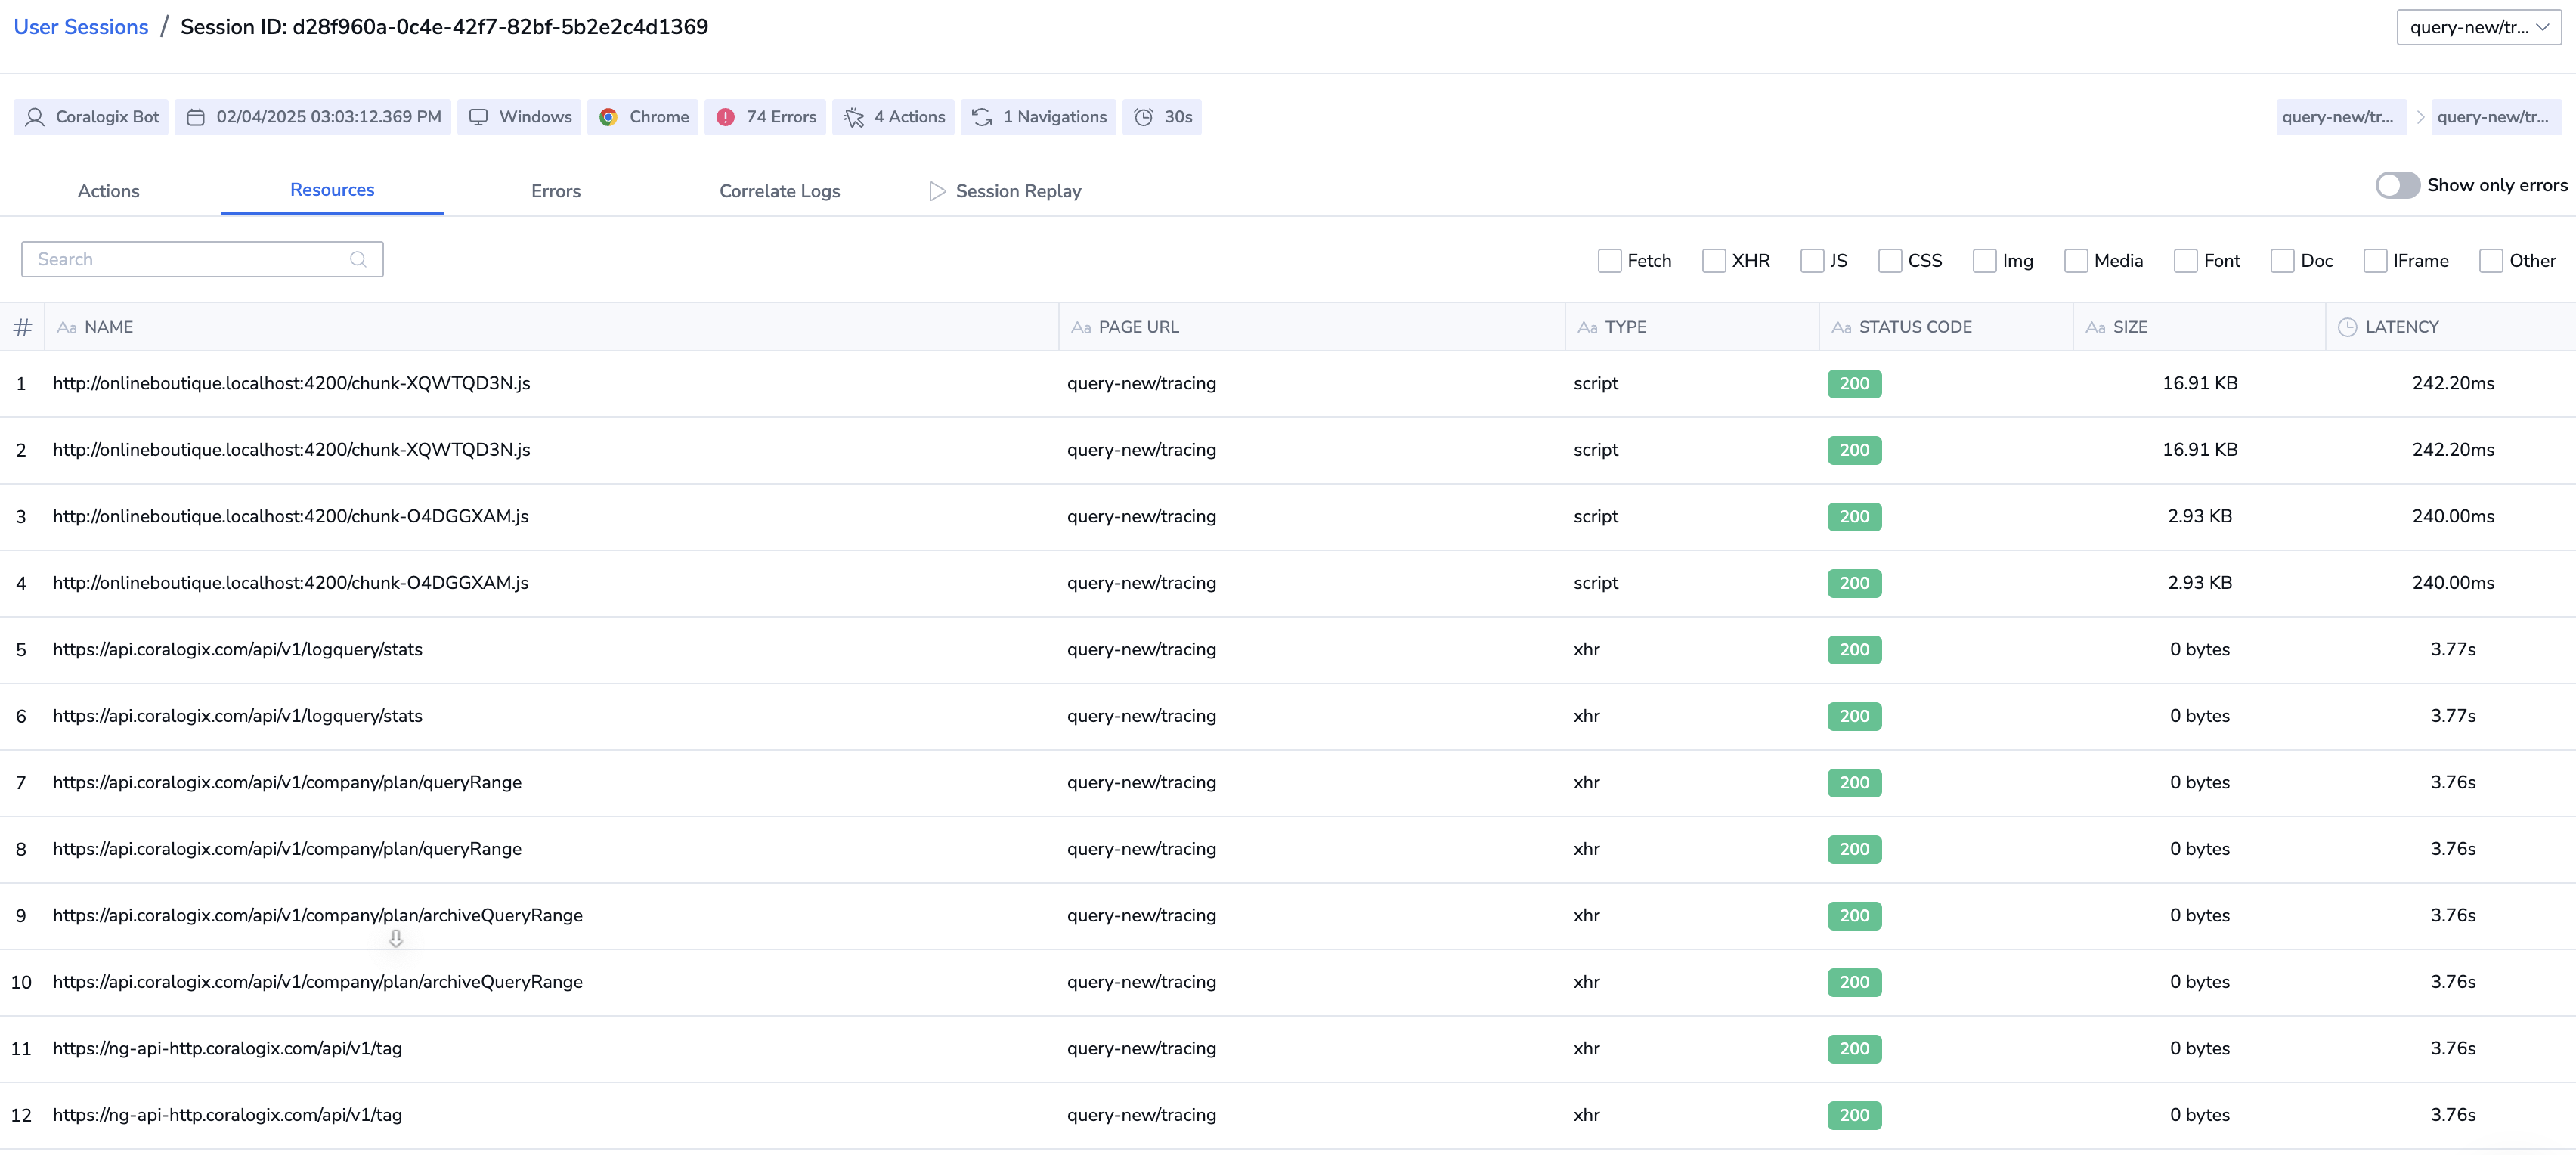2576x1155 pixels.
Task: Click the Aa icon in the TYPE header
Action: click(1587, 327)
